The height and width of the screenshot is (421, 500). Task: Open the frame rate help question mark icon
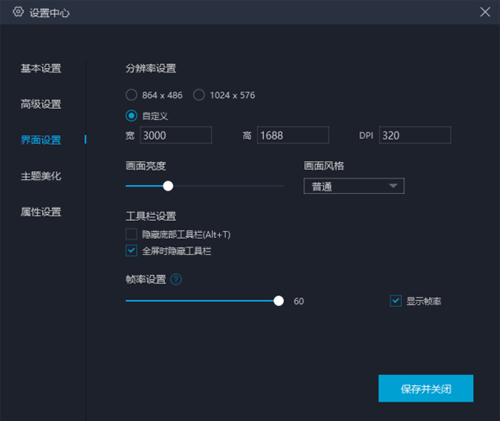[176, 279]
